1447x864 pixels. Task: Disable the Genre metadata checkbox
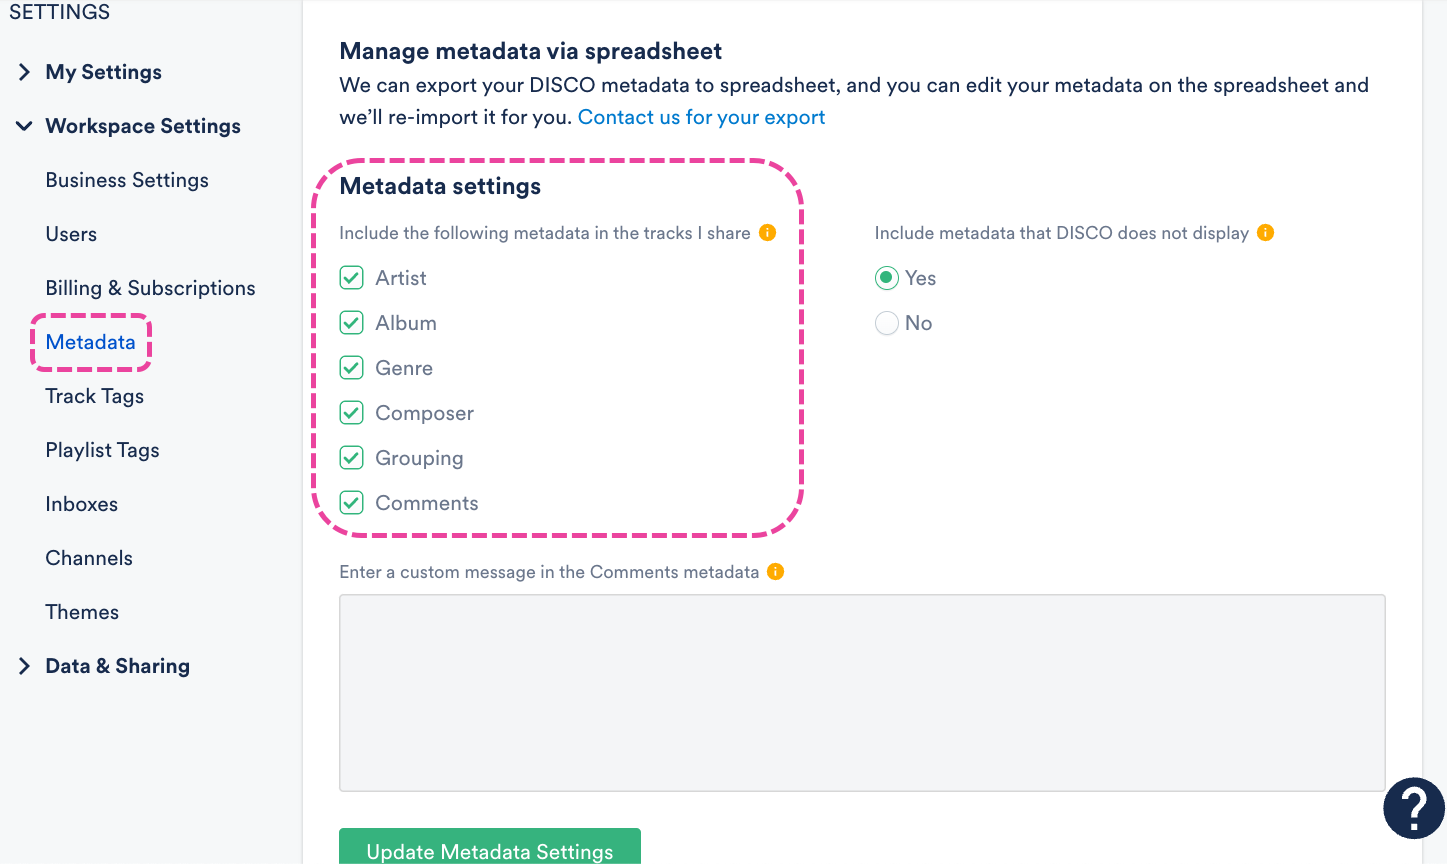pos(351,368)
